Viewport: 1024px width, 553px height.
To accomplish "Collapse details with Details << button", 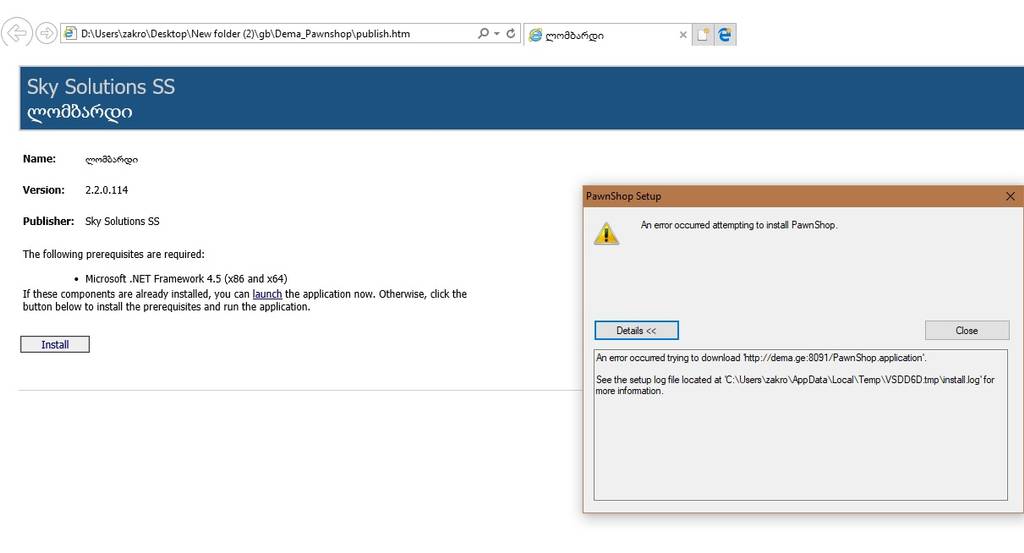I will 636,330.
